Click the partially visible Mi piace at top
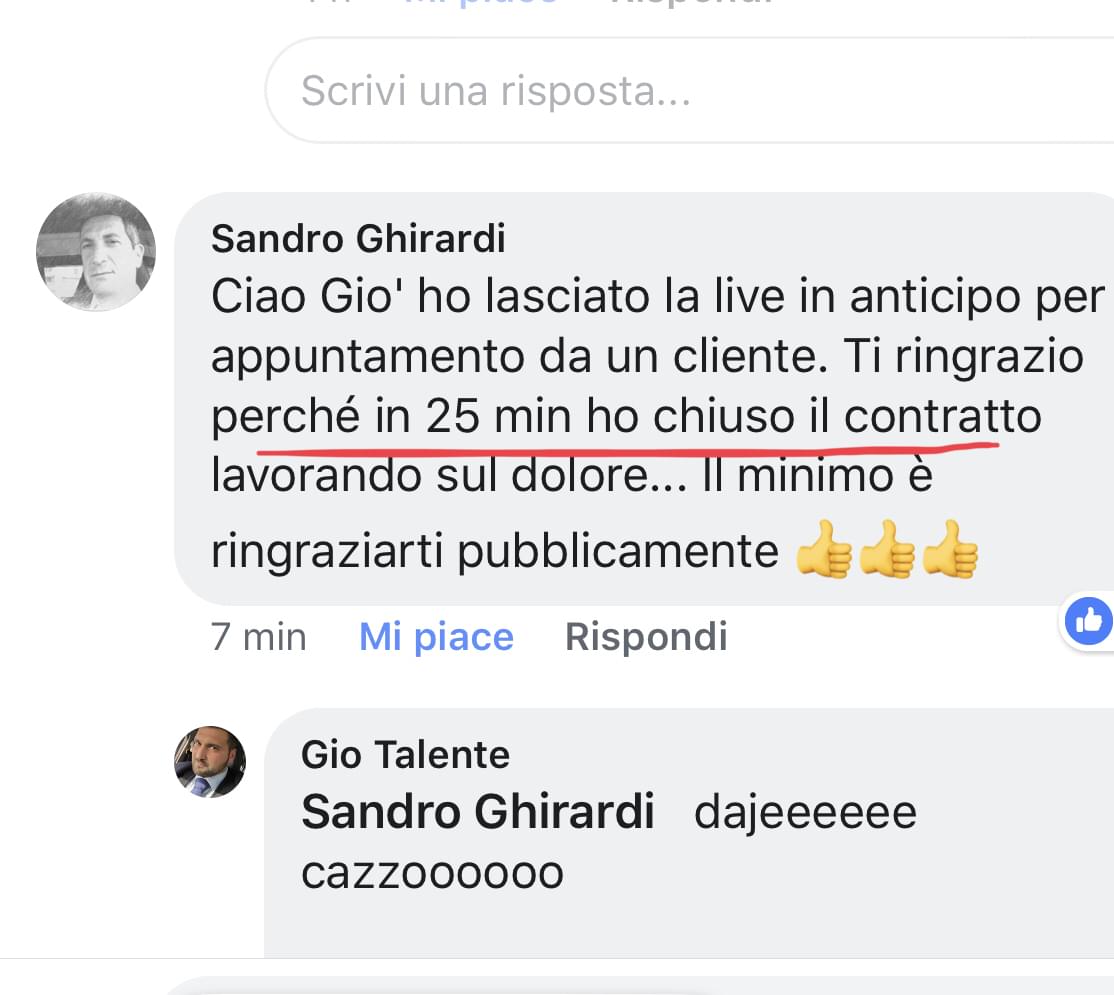The image size is (1114, 995). tap(480, 4)
